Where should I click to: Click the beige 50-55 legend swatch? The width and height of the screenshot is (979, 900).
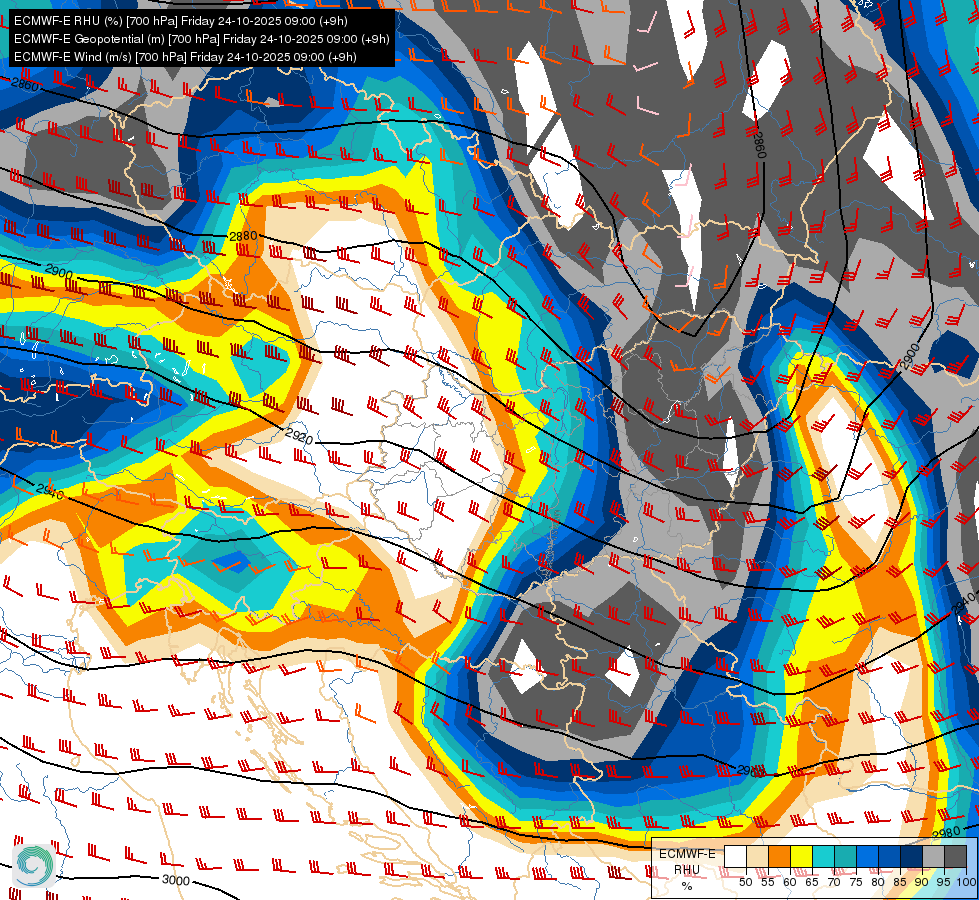[757, 856]
